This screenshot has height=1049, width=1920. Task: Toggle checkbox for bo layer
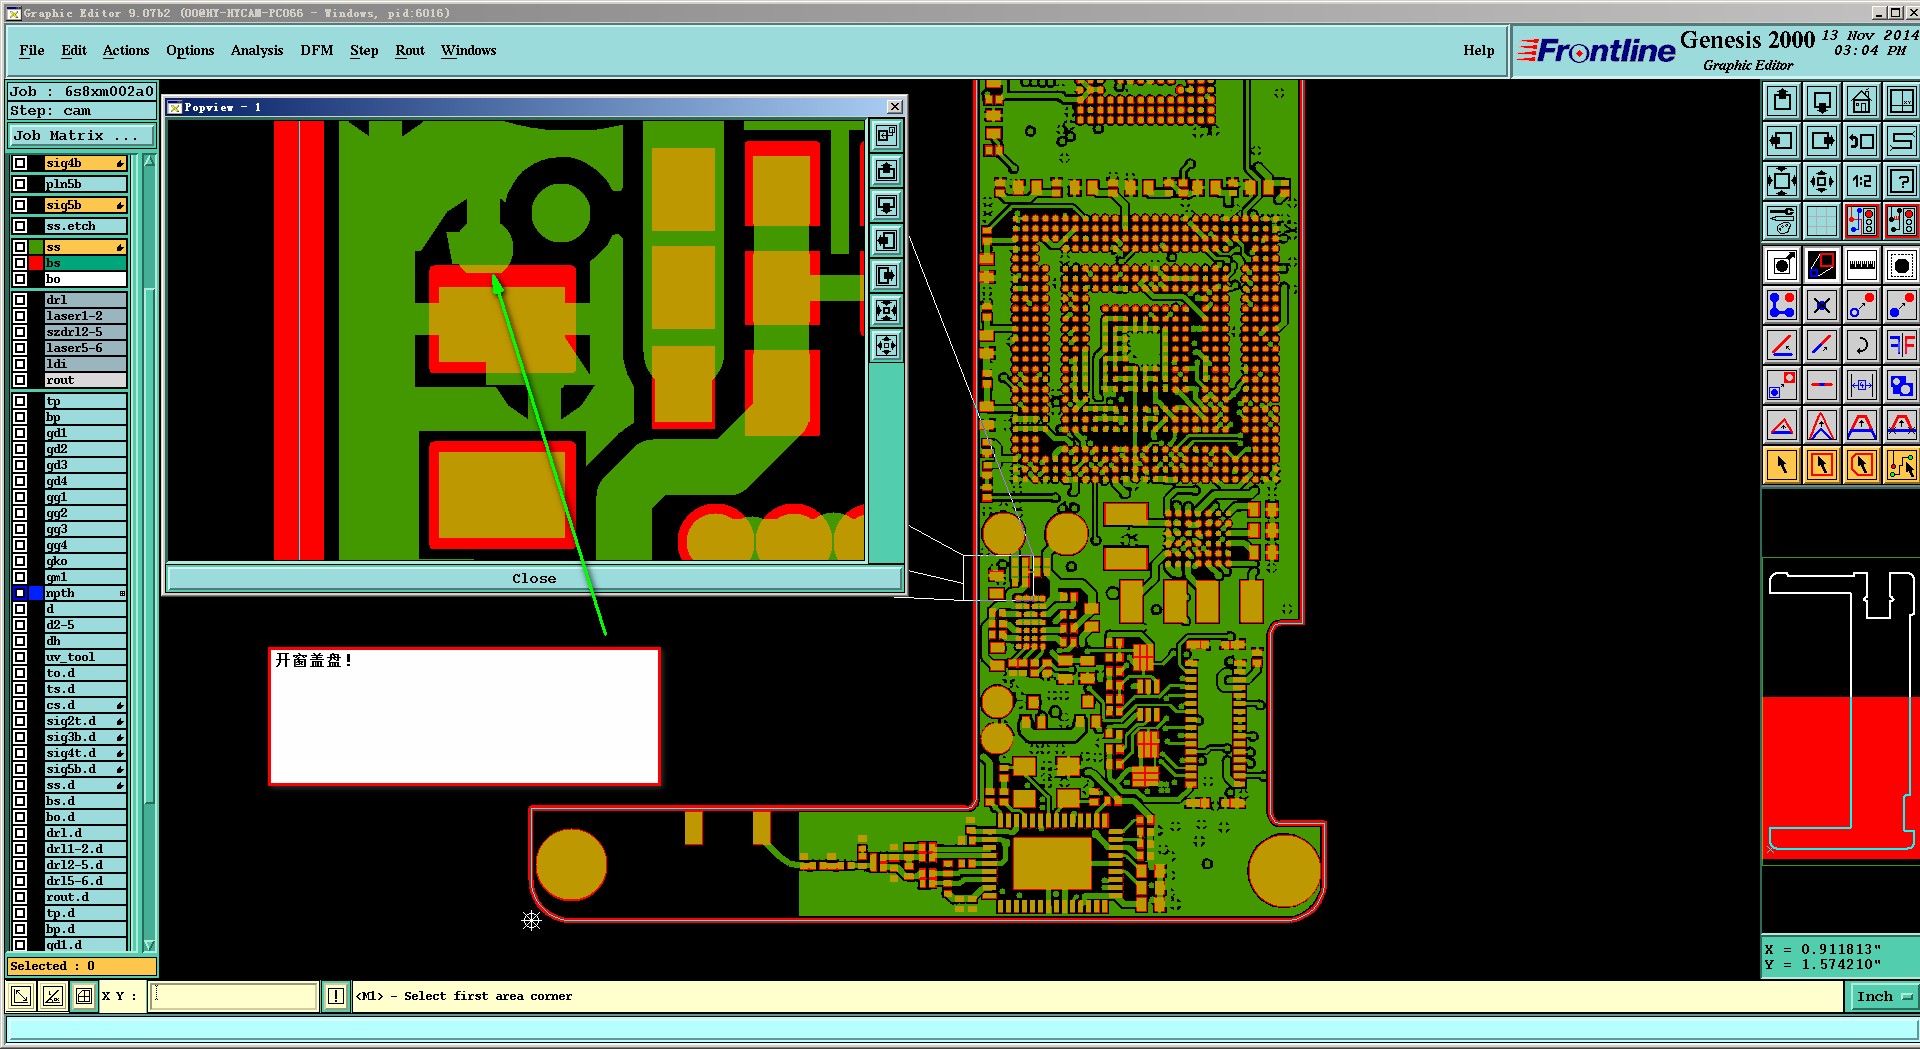(20, 279)
